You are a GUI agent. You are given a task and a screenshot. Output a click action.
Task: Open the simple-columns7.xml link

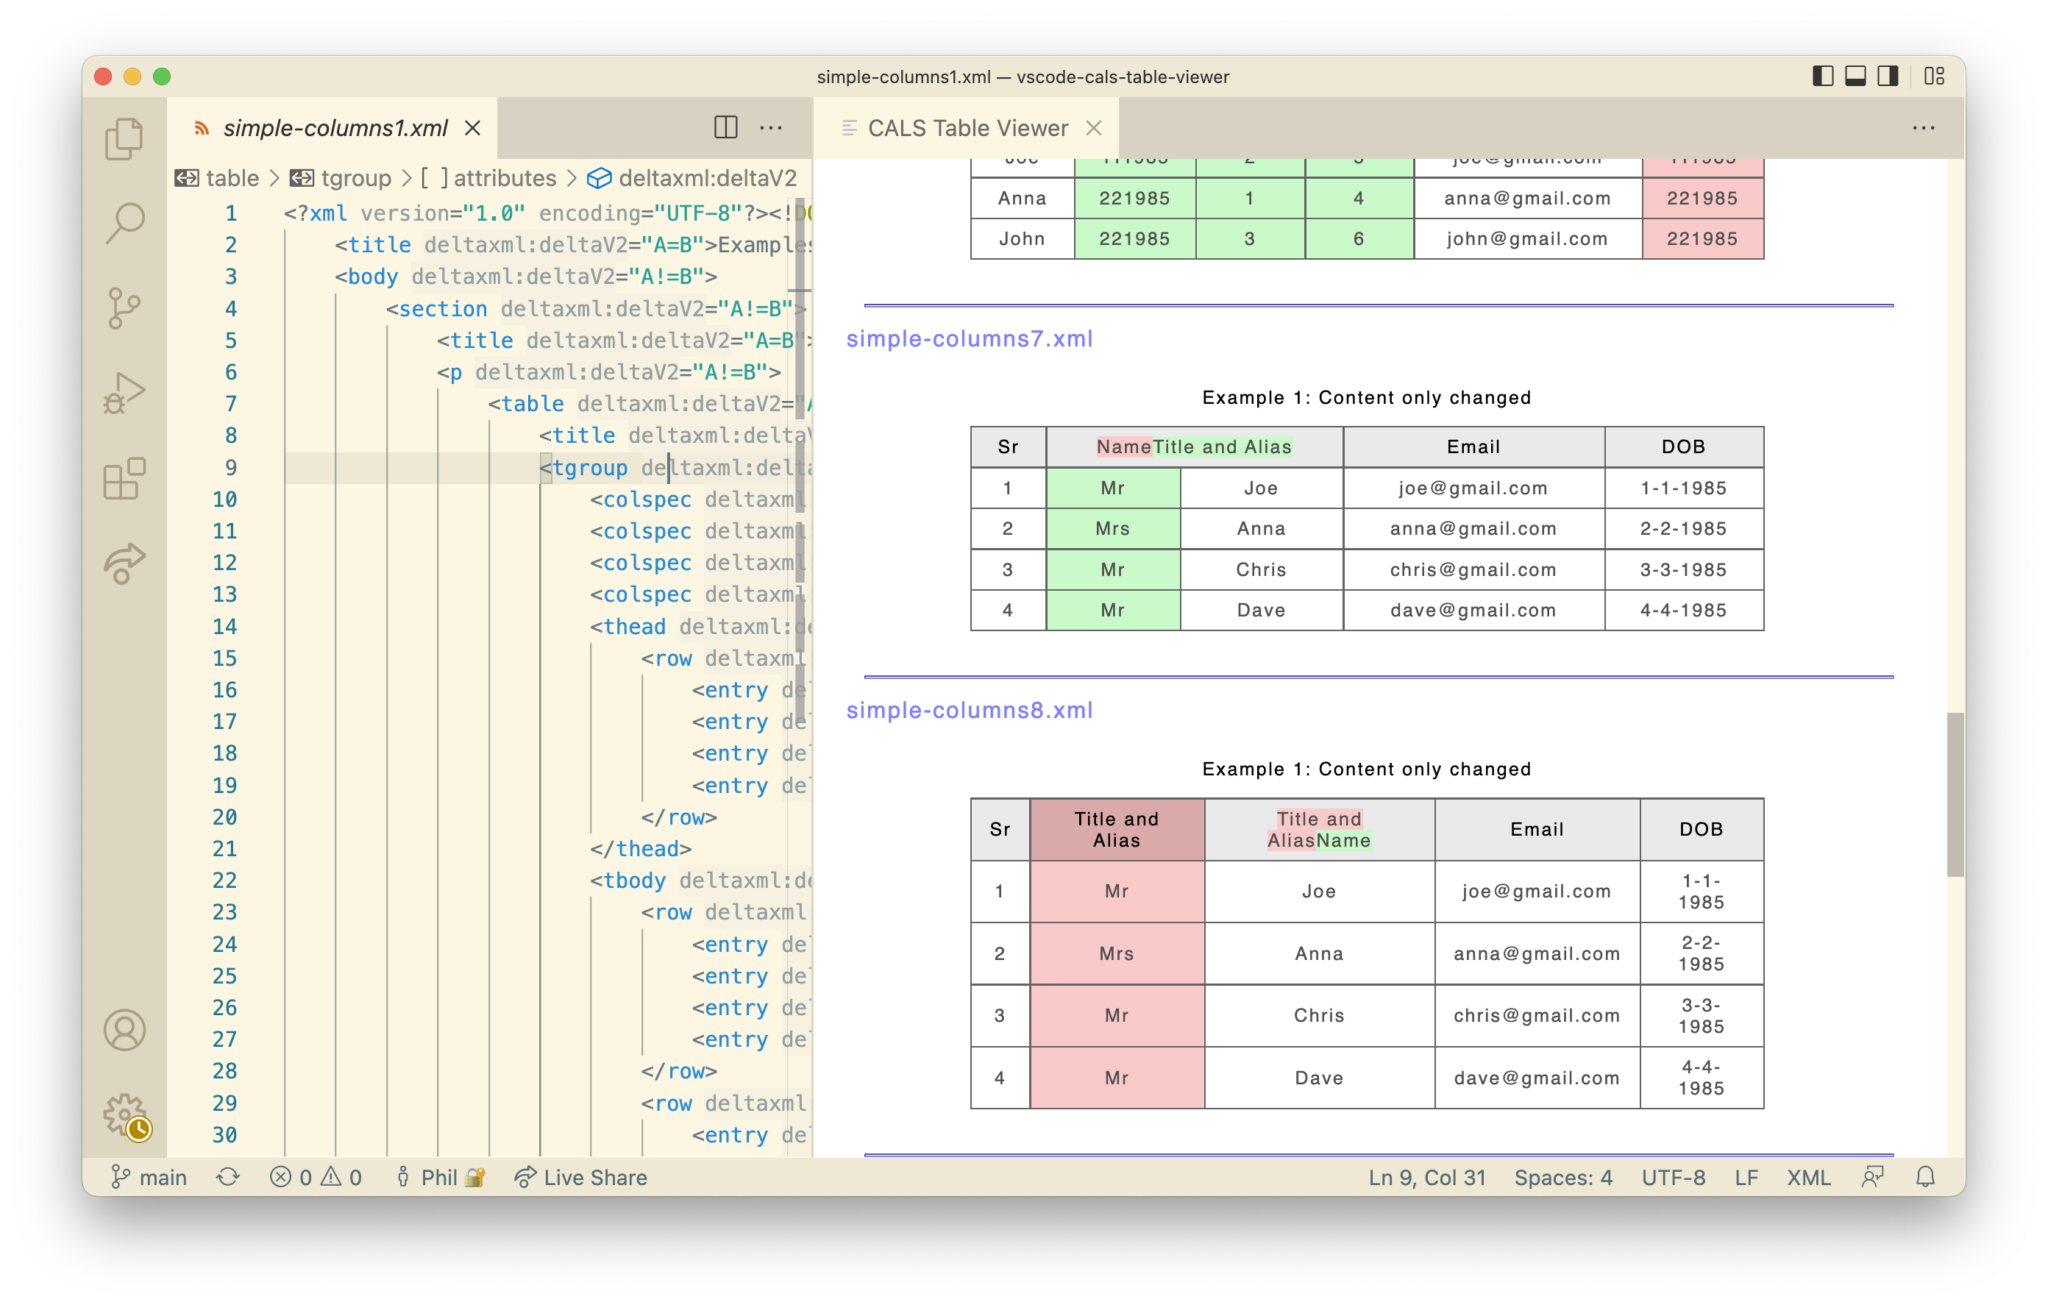tap(969, 339)
